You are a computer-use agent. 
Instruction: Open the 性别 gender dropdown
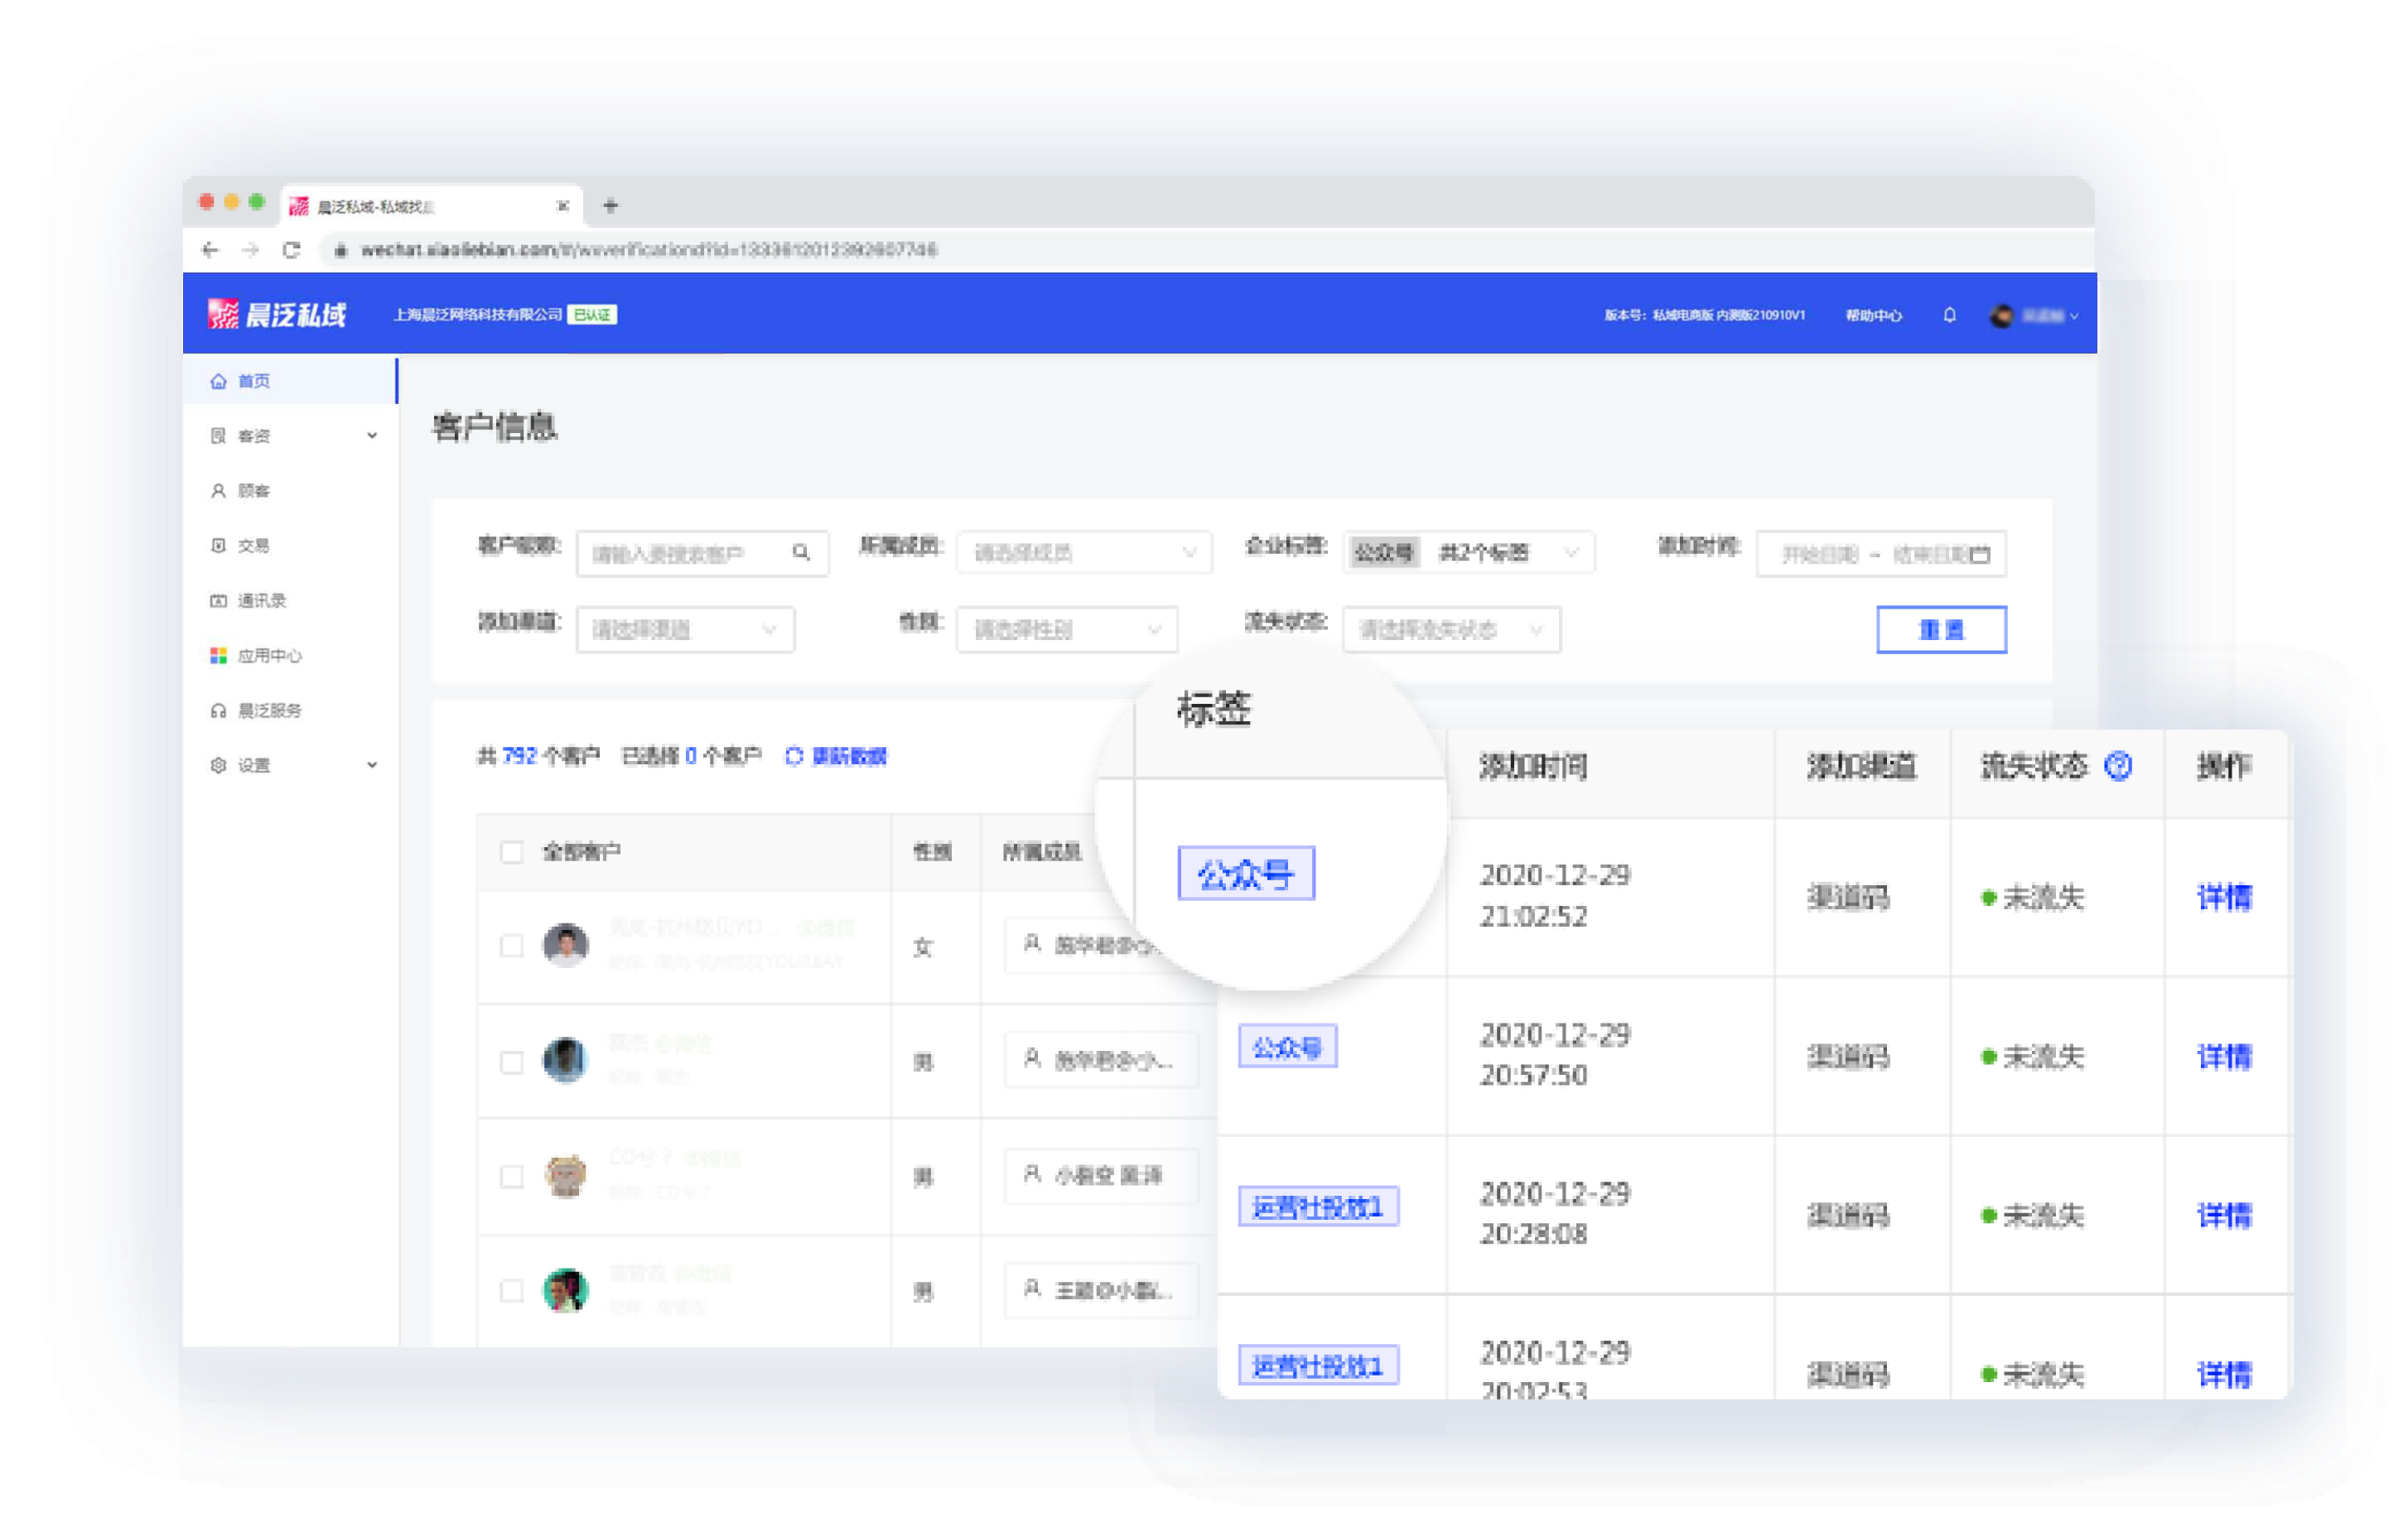click(1067, 630)
